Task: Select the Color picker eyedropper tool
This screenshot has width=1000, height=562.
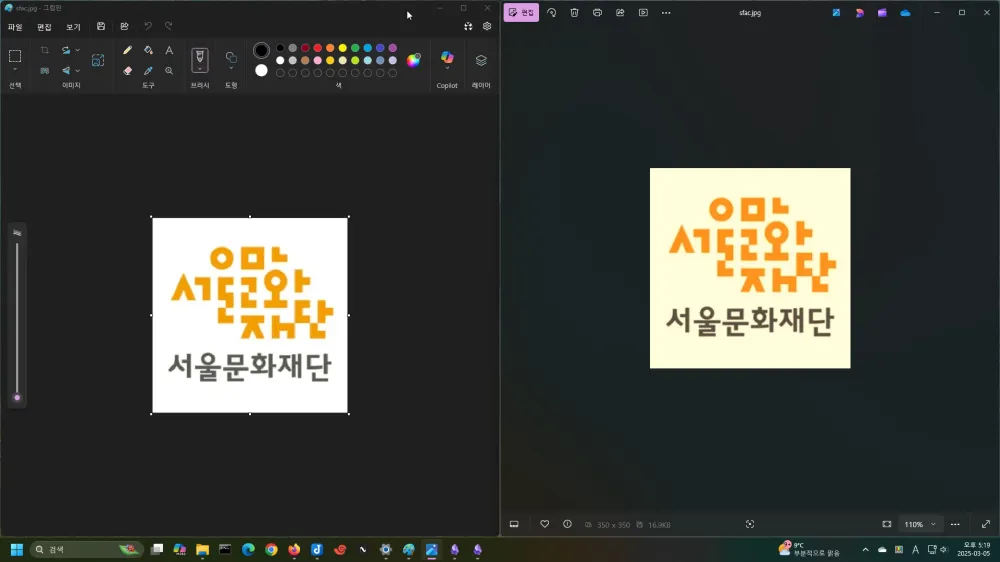Action: click(x=148, y=71)
